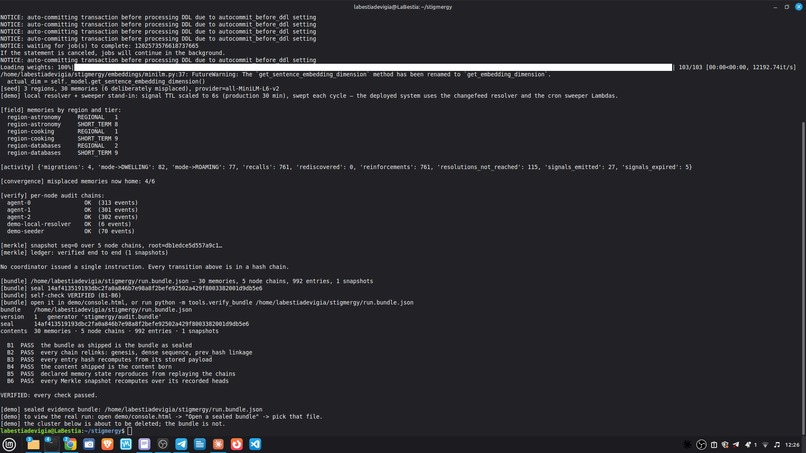Click the 'demo-seeder OK (70 events)' line
Viewport: 806px width, 453px height.
70,231
